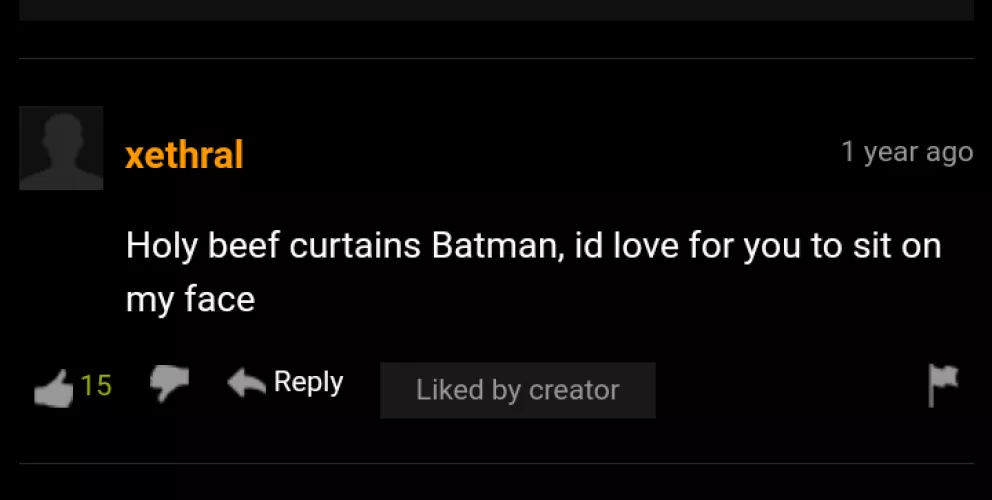Image resolution: width=992 pixels, height=500 pixels.
Task: Click the dark panel above the comment
Action: [496, 10]
